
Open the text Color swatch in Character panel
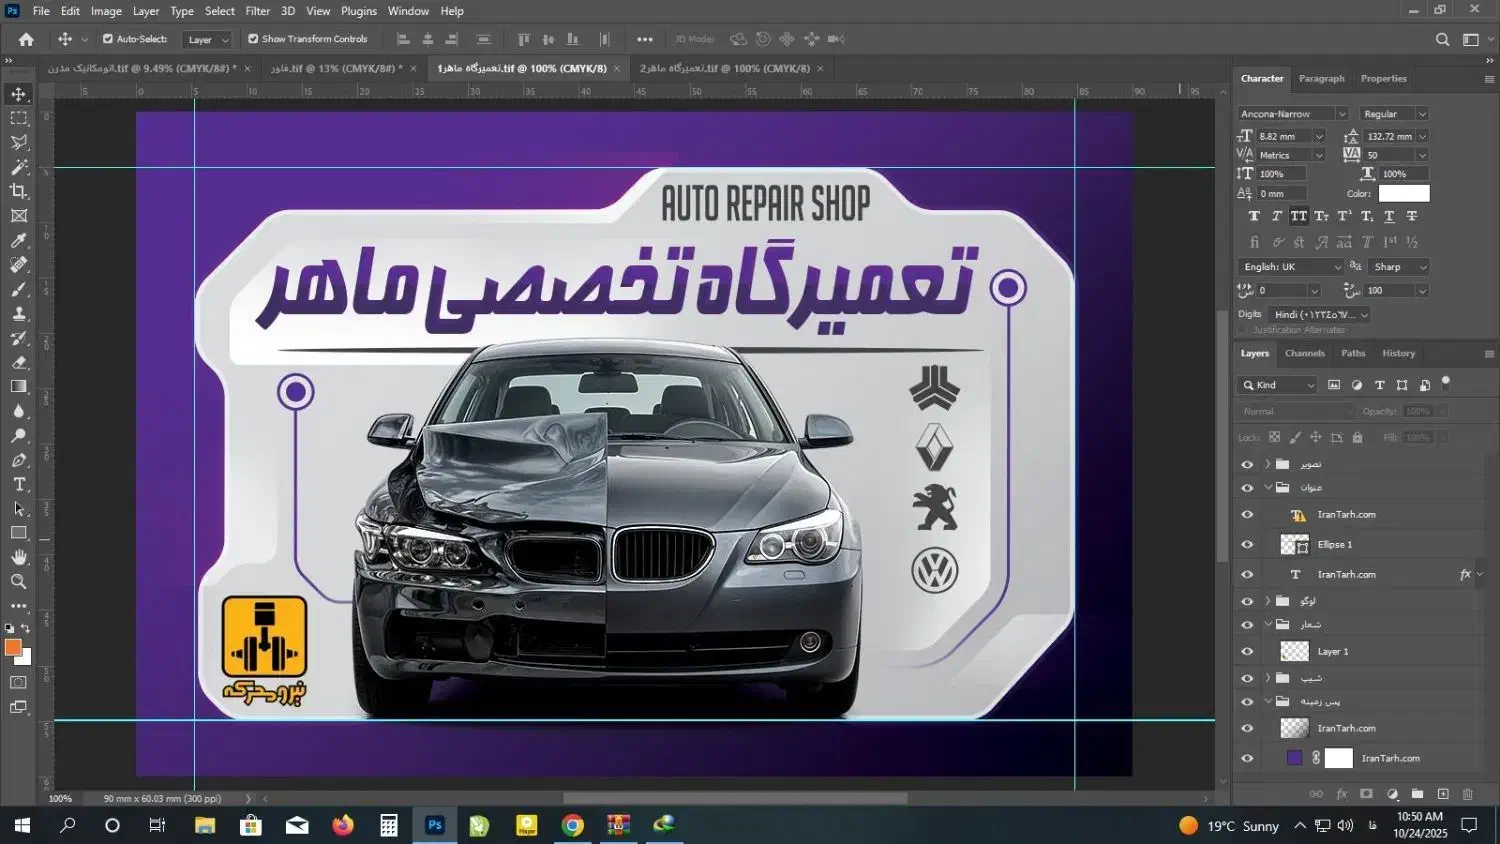coord(1404,193)
